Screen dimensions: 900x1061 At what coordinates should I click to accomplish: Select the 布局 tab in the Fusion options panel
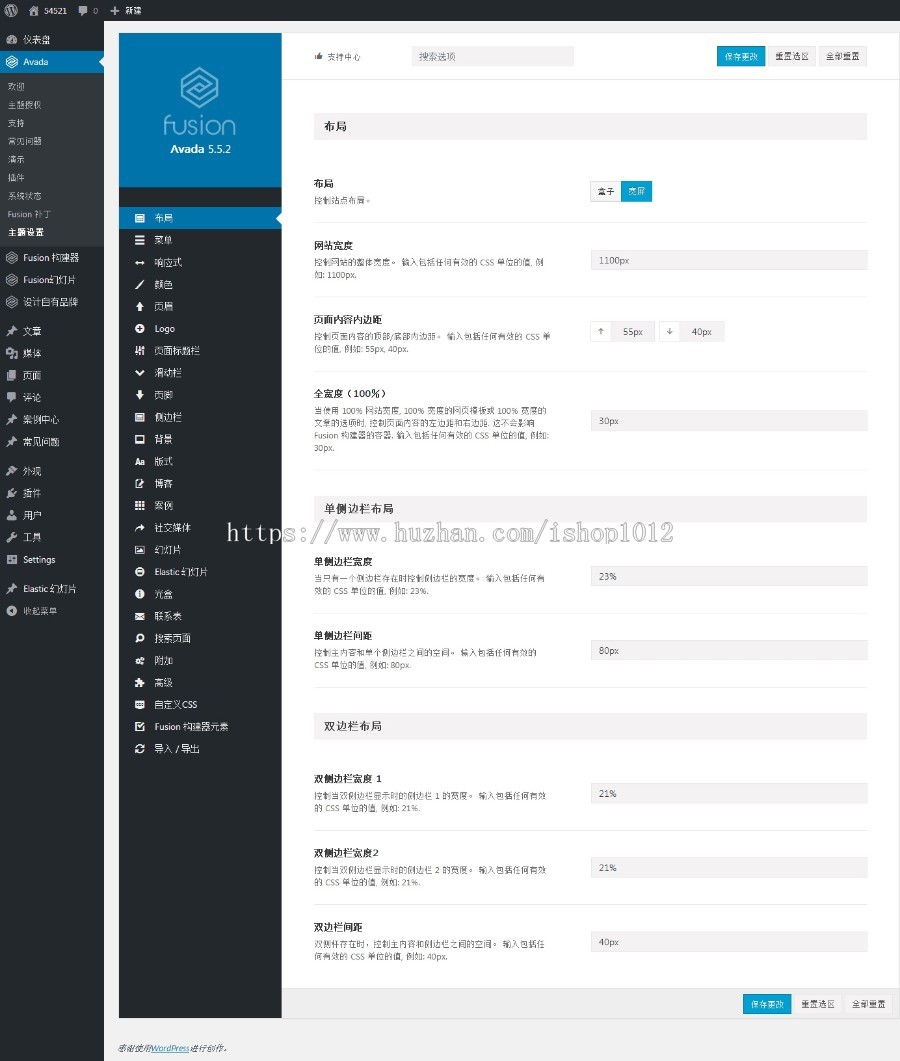click(x=200, y=218)
